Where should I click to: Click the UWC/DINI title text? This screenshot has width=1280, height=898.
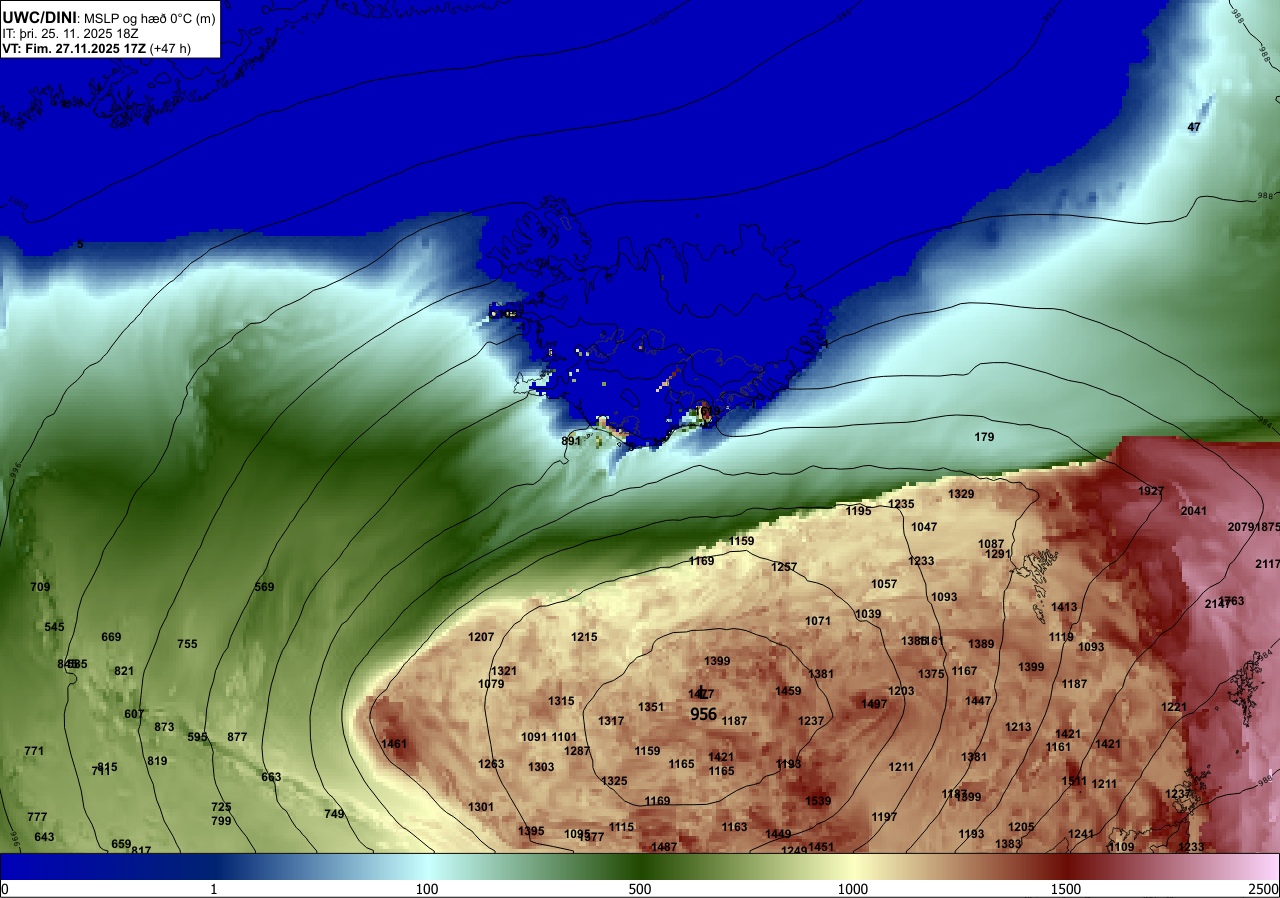pyautogui.click(x=39, y=16)
